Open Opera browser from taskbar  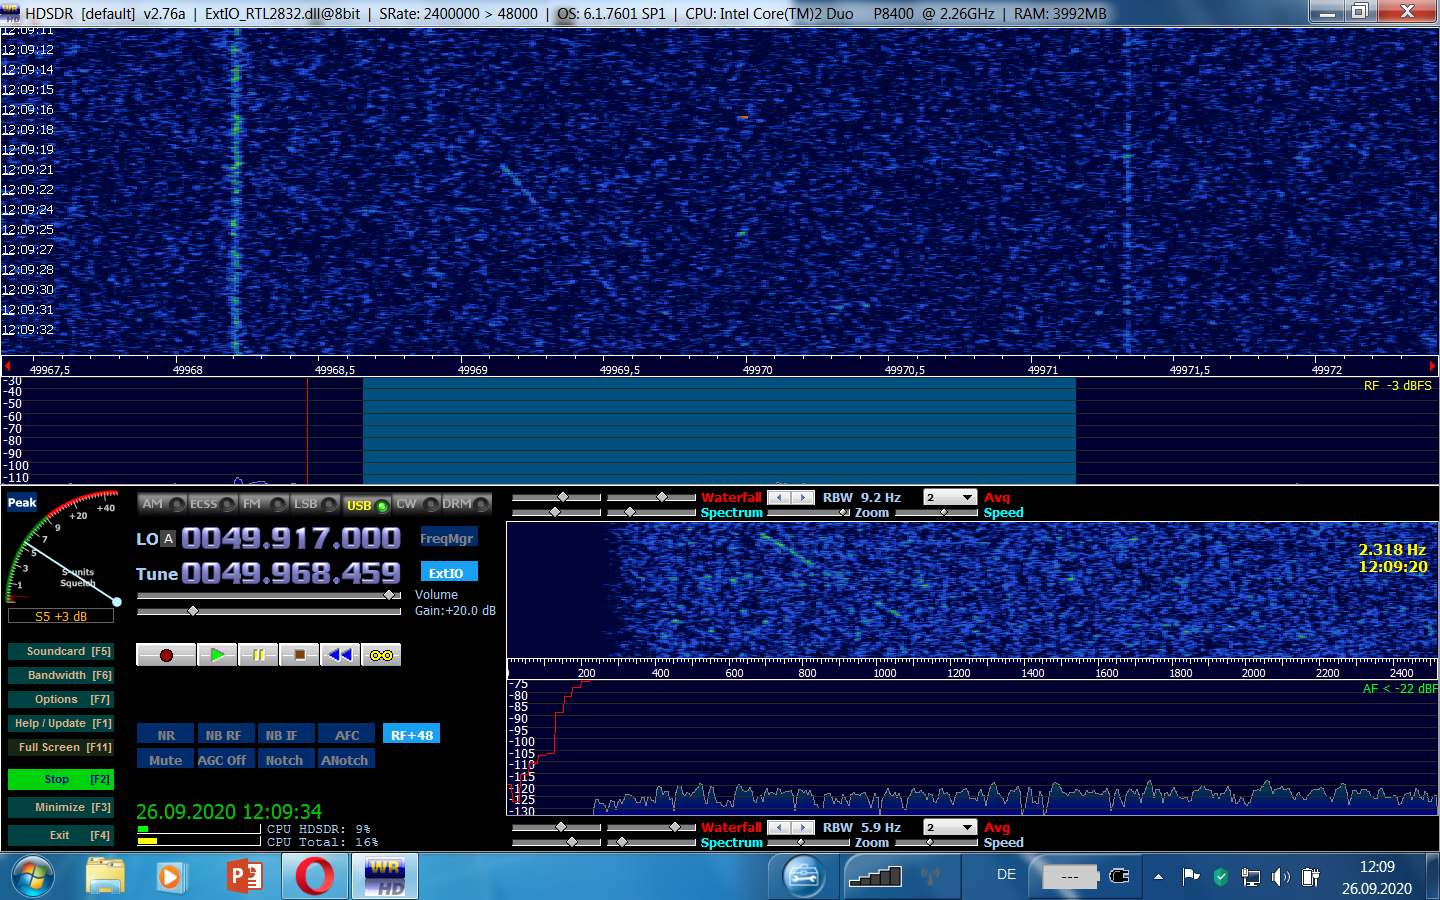tap(315, 877)
